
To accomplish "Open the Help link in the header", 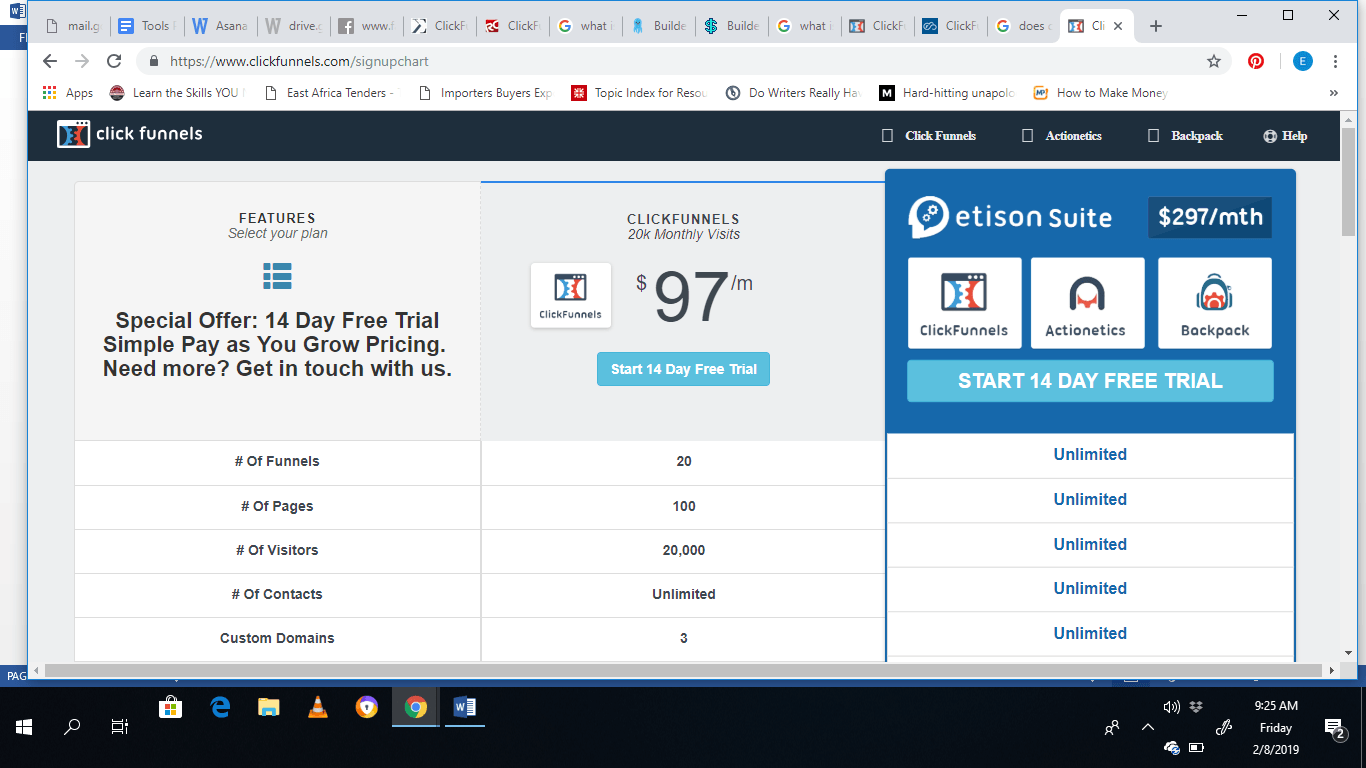I will 1285,136.
